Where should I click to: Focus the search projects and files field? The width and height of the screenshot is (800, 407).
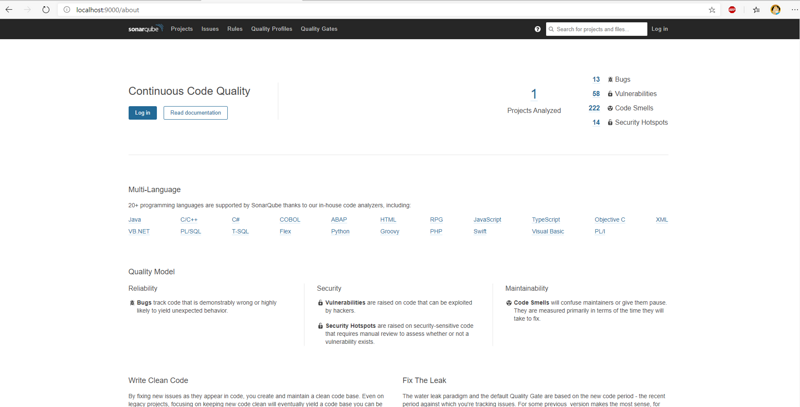coord(600,29)
